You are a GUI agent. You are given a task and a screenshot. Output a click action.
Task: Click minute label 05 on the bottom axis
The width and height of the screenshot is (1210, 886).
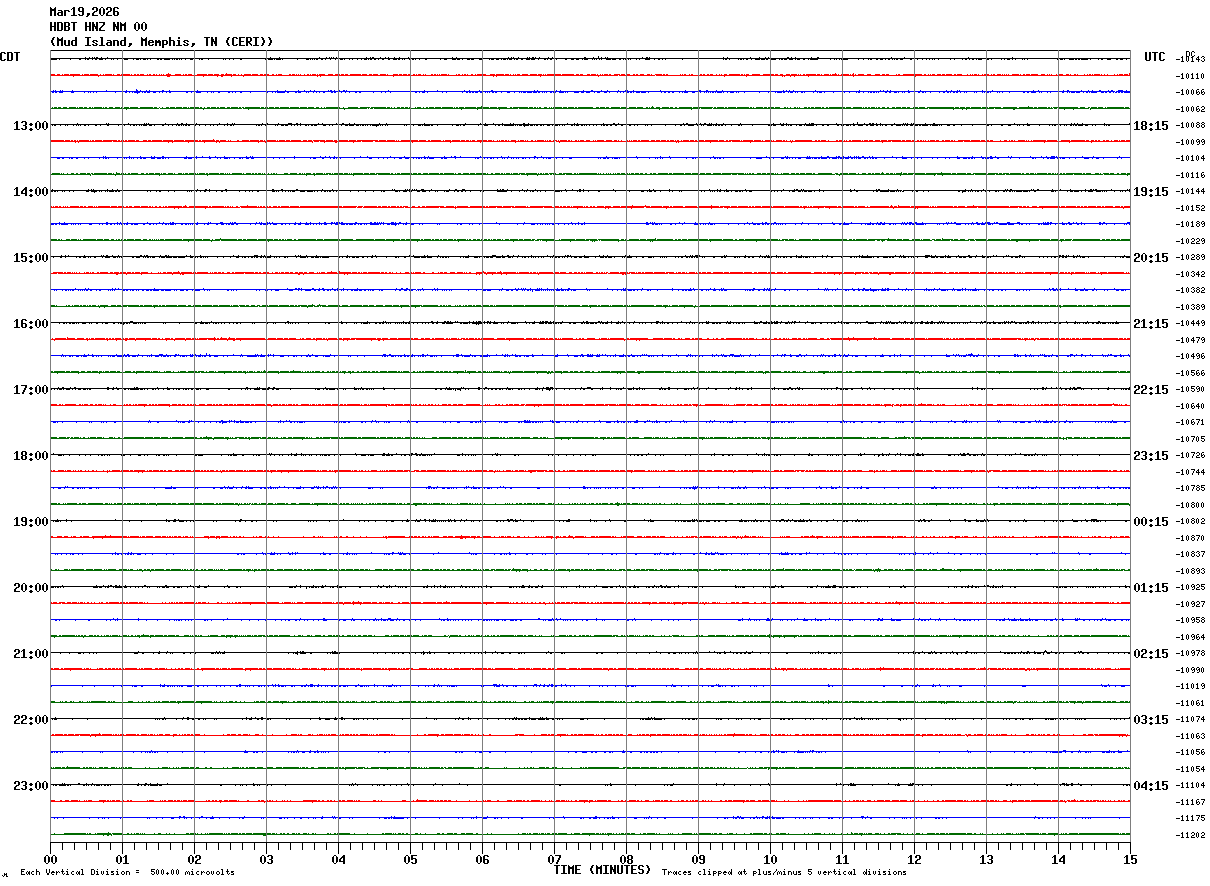click(410, 859)
